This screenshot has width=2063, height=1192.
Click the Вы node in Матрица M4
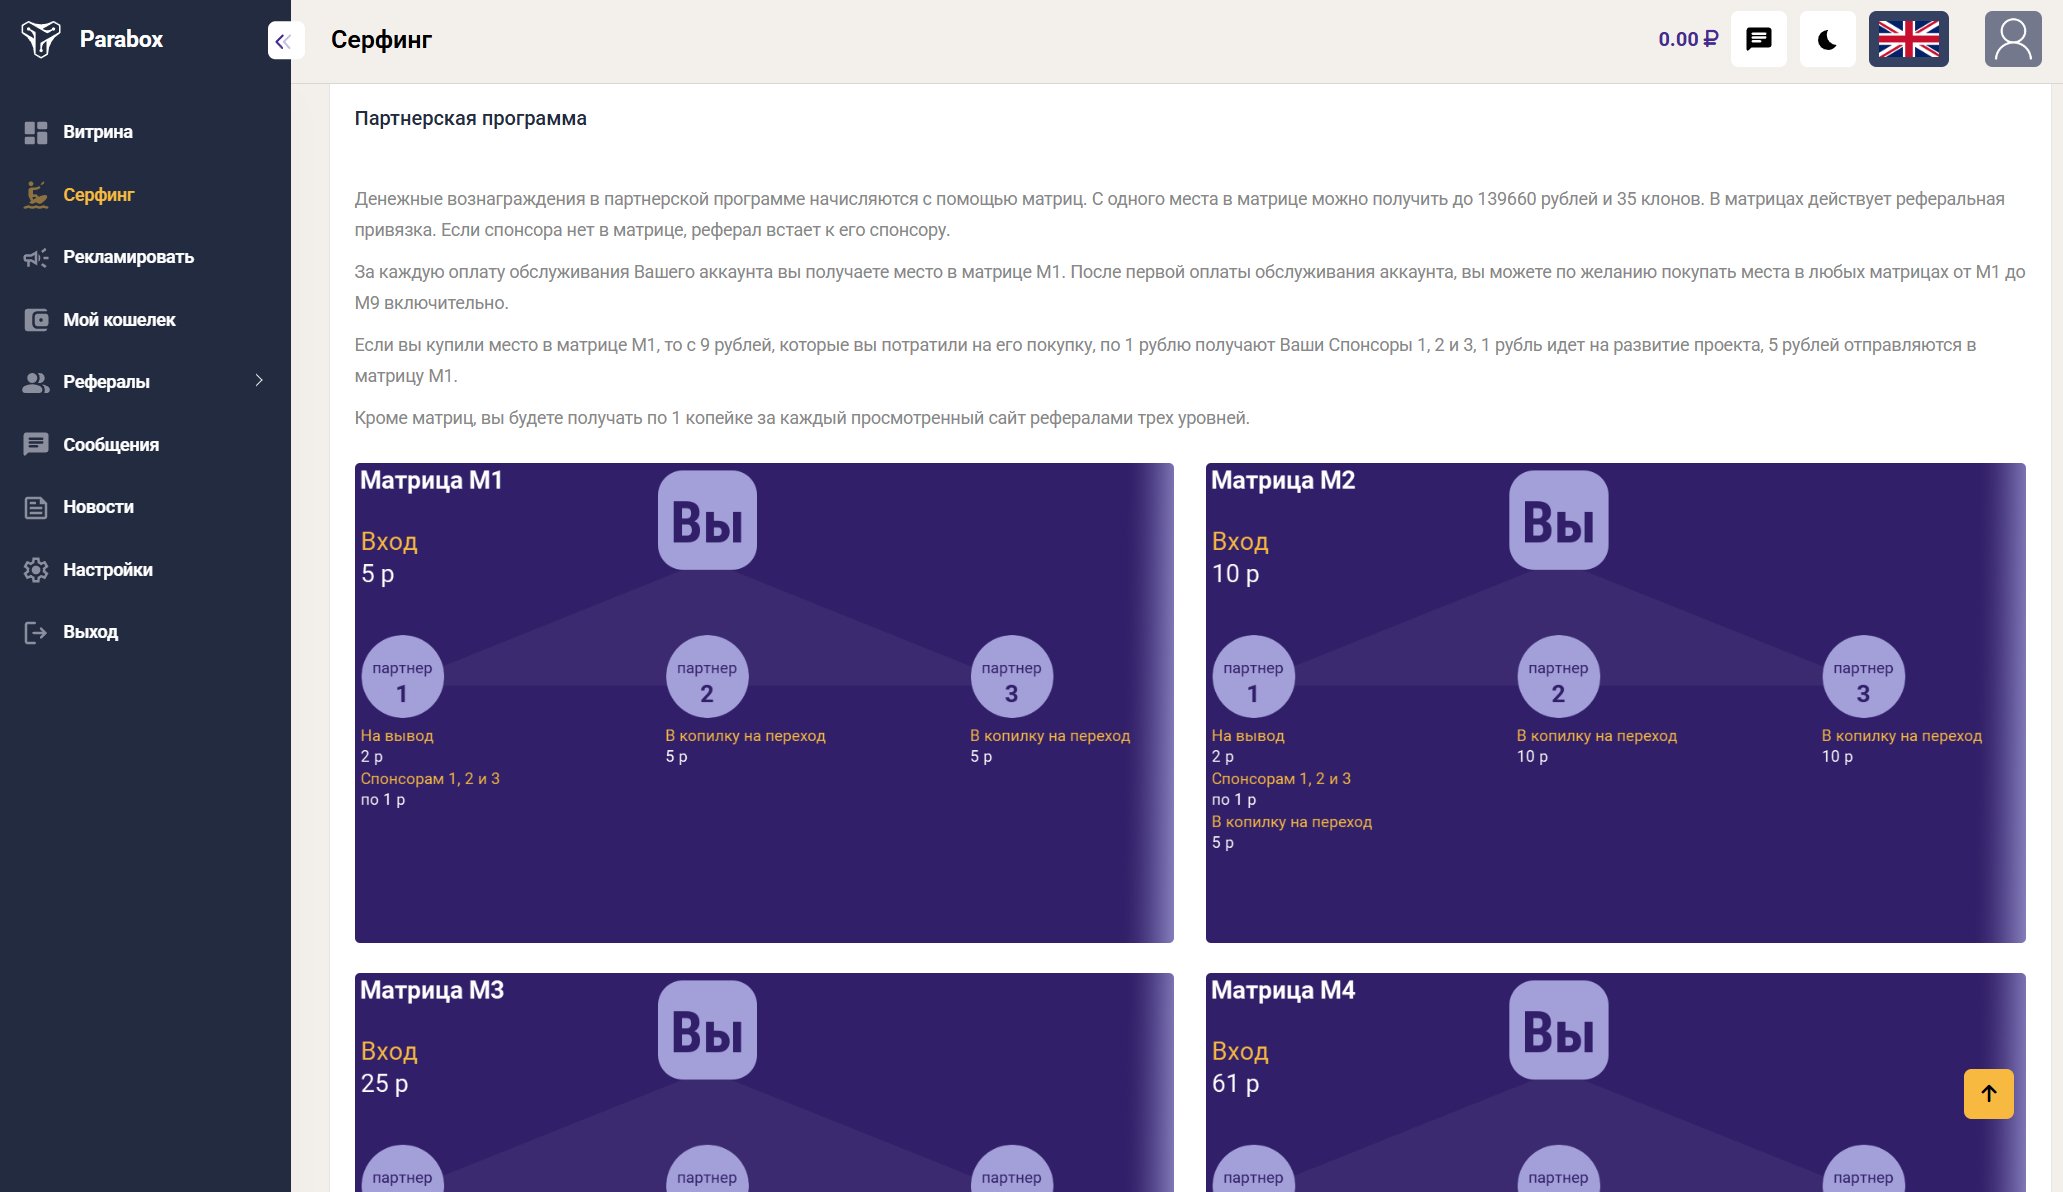(1559, 1030)
